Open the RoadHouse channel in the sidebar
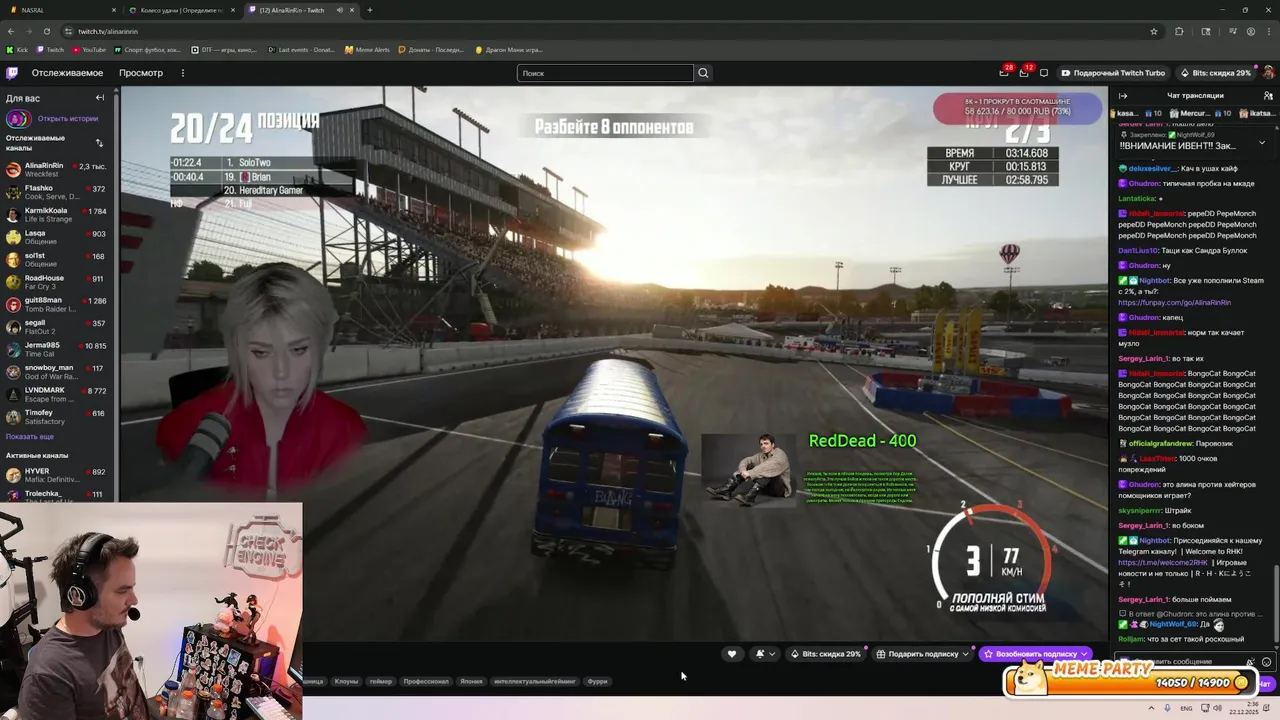 click(58, 282)
